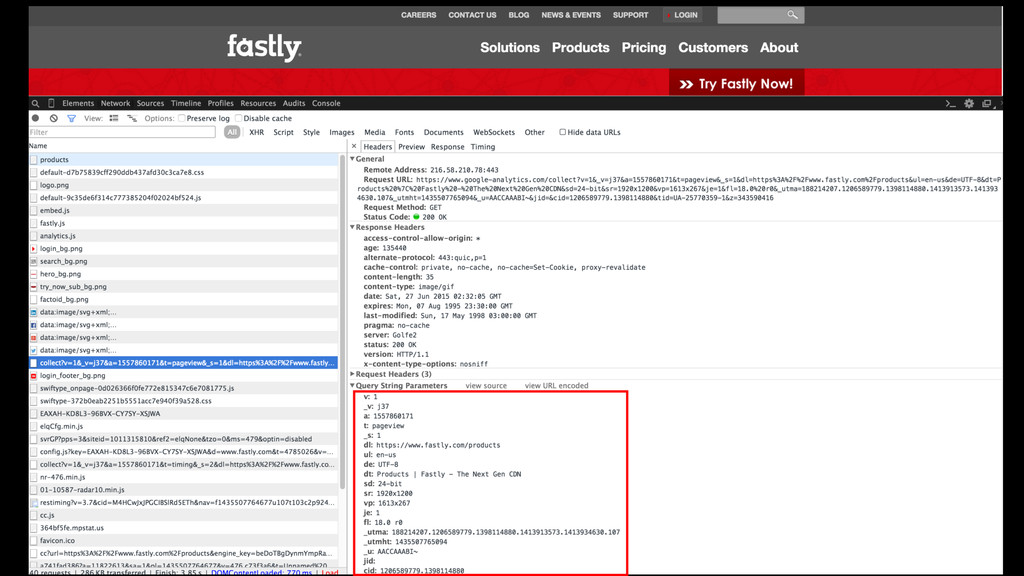The height and width of the screenshot is (576, 1024).
Task: Select the fastly.js request row
Action: (184, 223)
